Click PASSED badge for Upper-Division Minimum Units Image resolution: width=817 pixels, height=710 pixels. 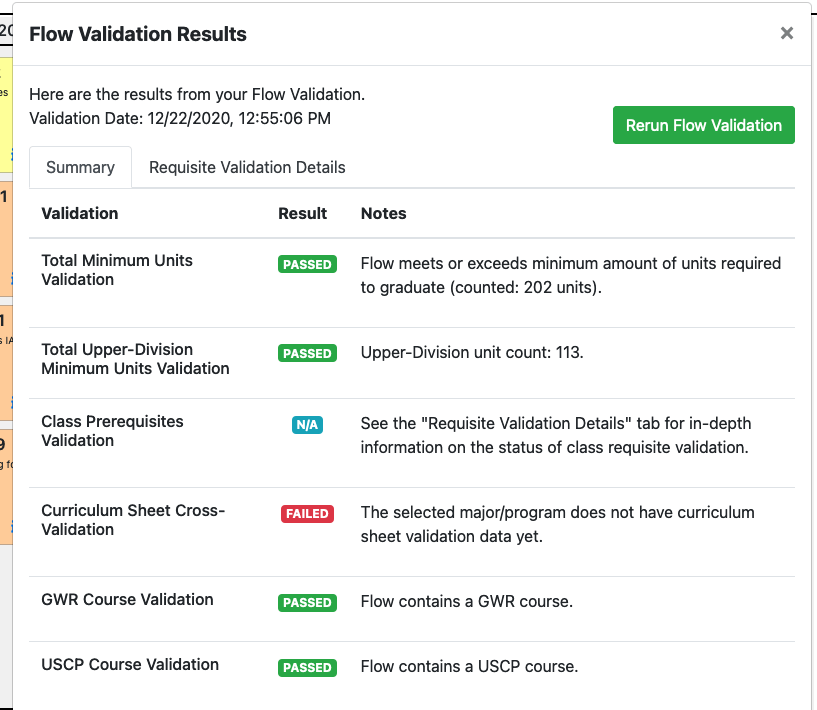pyautogui.click(x=307, y=354)
